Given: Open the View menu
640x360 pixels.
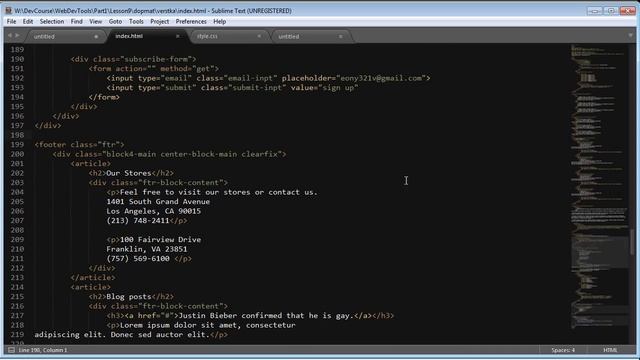Looking at the screenshot, I should pos(96,22).
